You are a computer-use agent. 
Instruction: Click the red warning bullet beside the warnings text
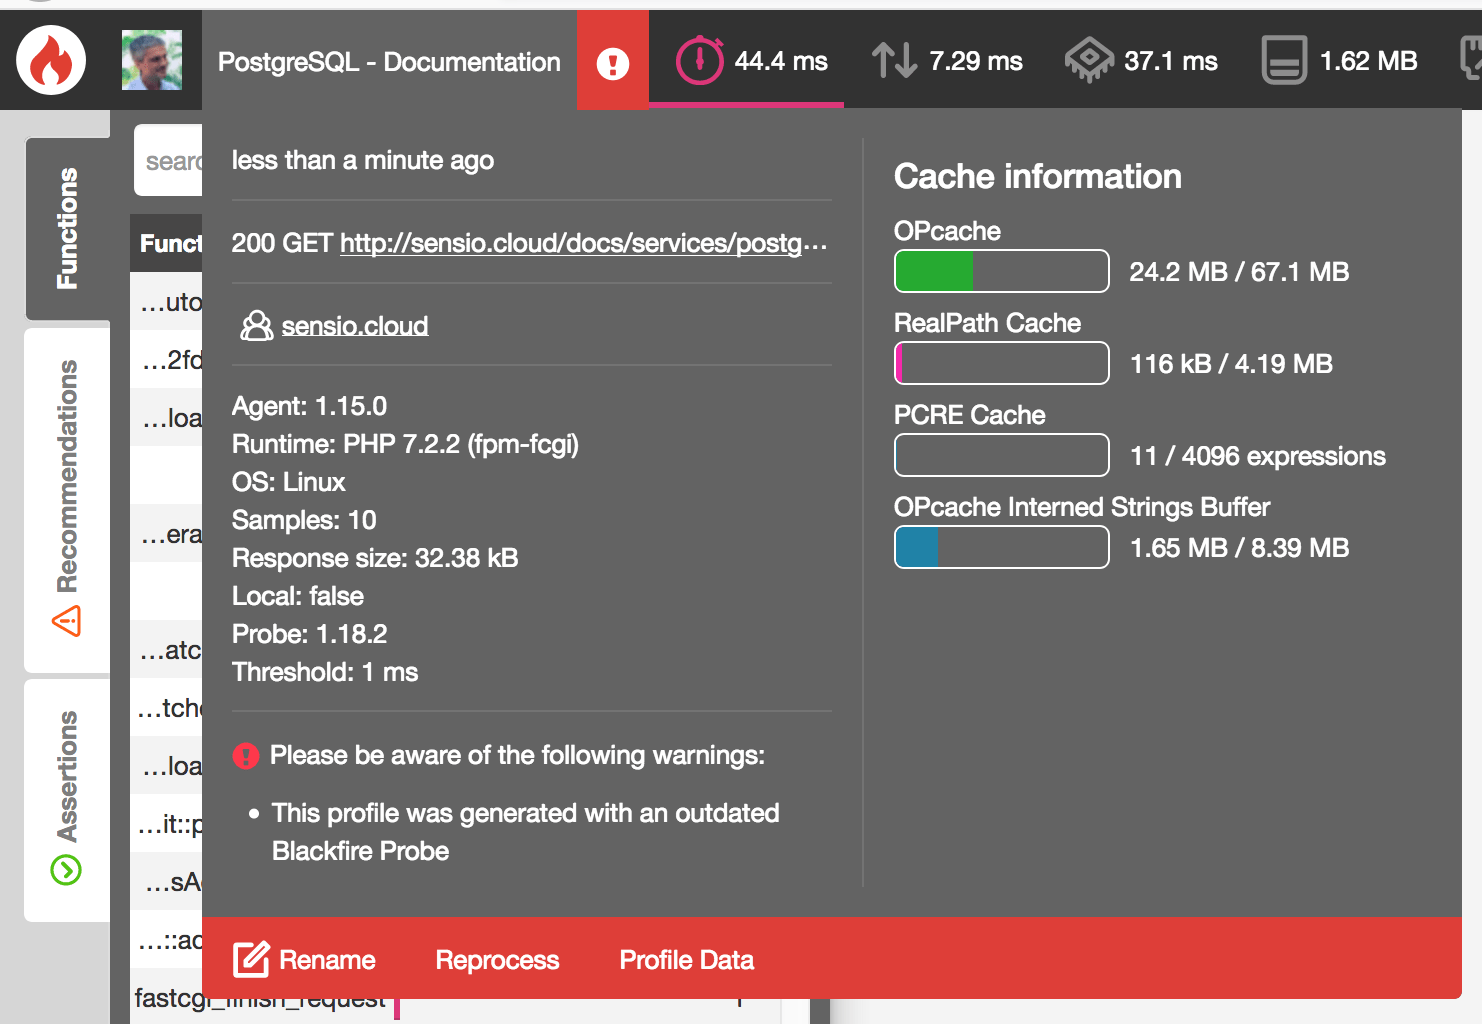point(246,755)
